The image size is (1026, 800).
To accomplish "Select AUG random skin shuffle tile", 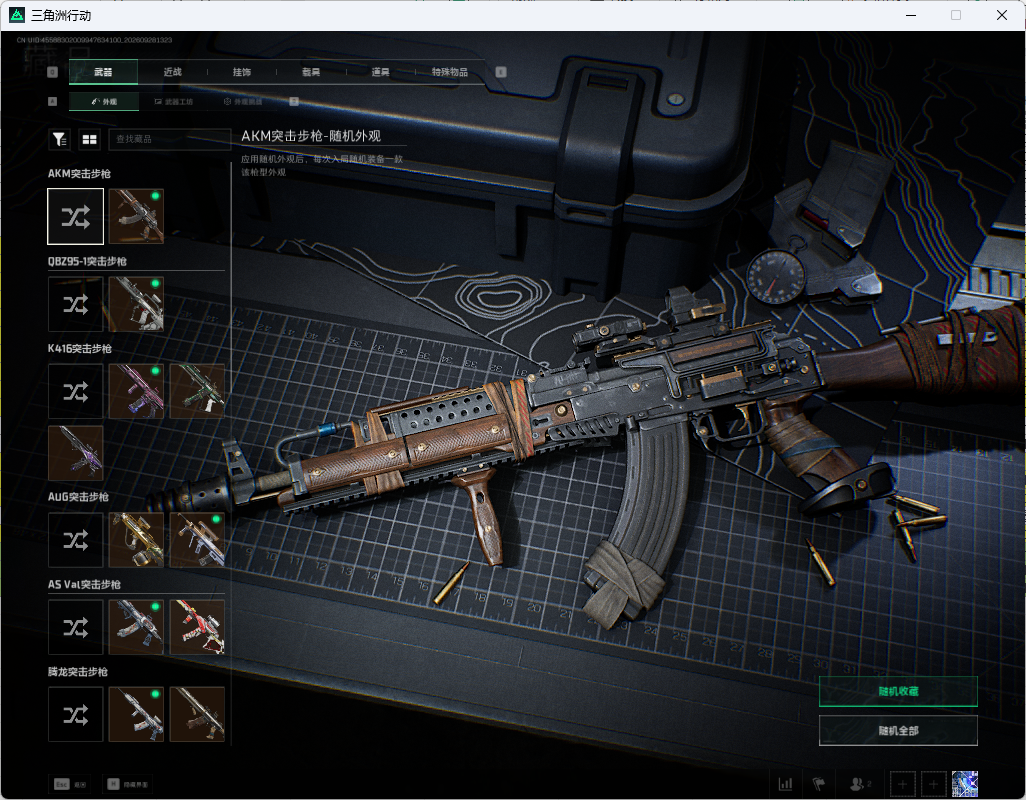I will tap(76, 540).
